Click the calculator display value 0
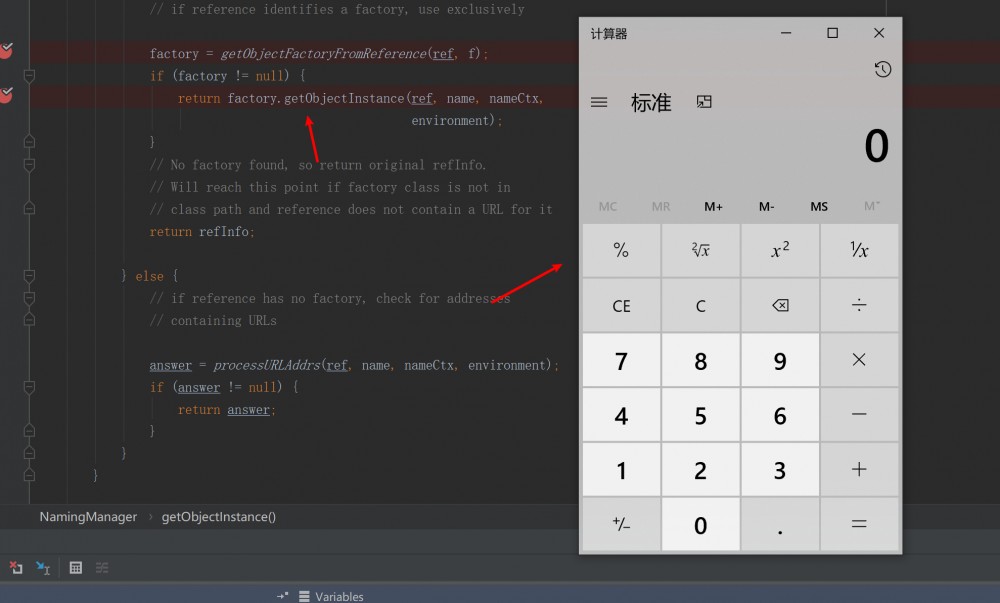 (x=876, y=146)
